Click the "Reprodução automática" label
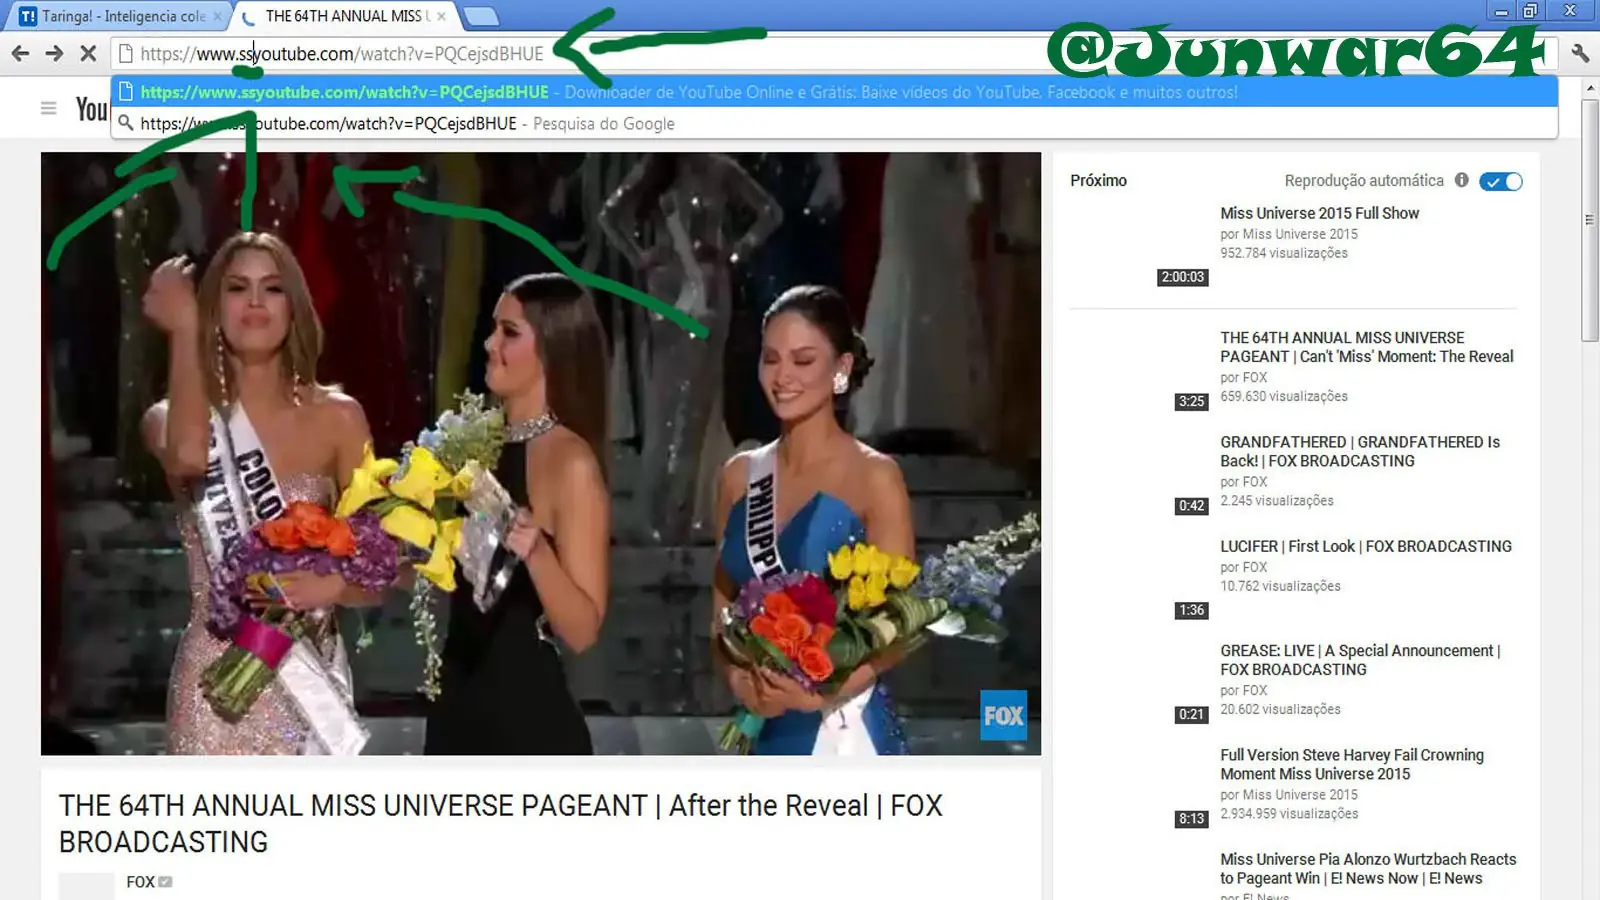Viewport: 1600px width, 900px height. click(1364, 181)
